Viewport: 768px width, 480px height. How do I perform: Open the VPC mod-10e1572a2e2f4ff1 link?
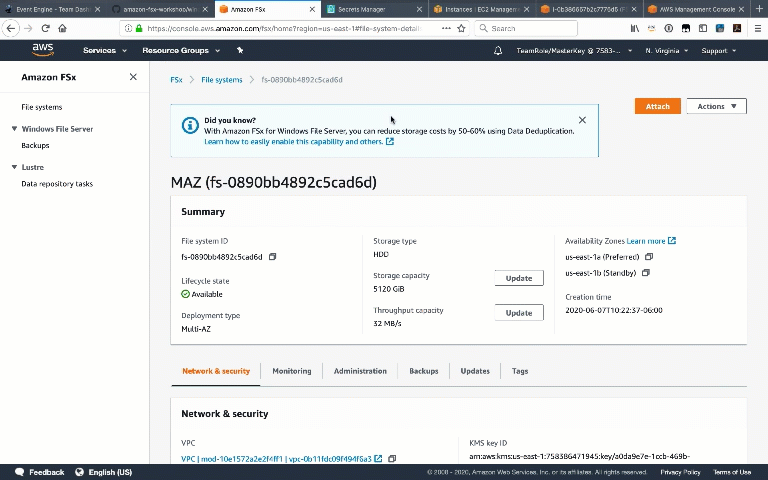tap(276, 459)
